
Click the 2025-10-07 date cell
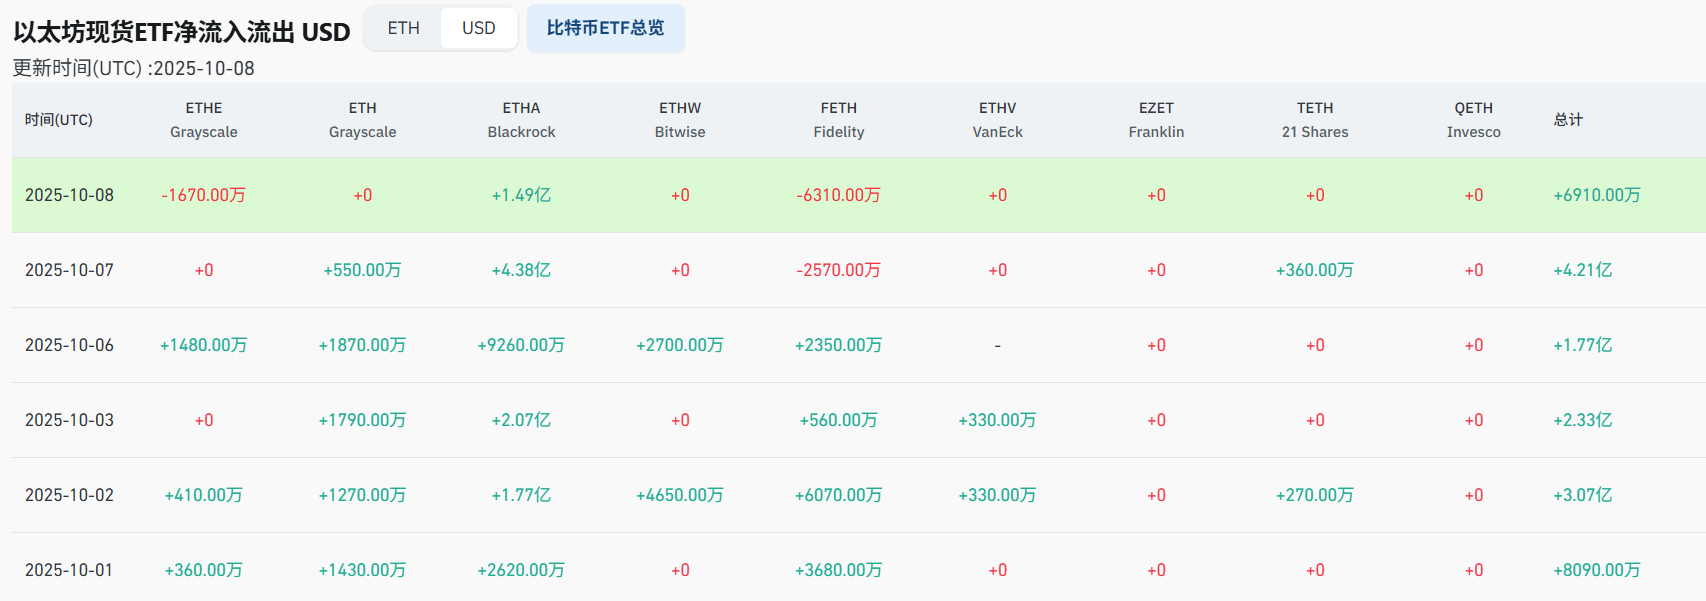point(70,270)
